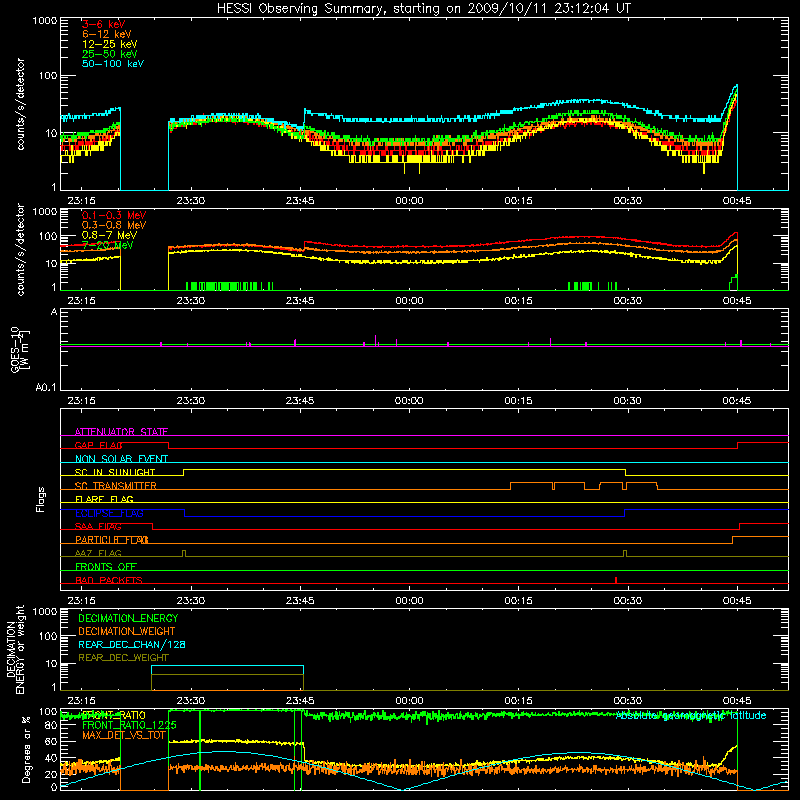Click the vertical Flags axis label

coord(40,499)
